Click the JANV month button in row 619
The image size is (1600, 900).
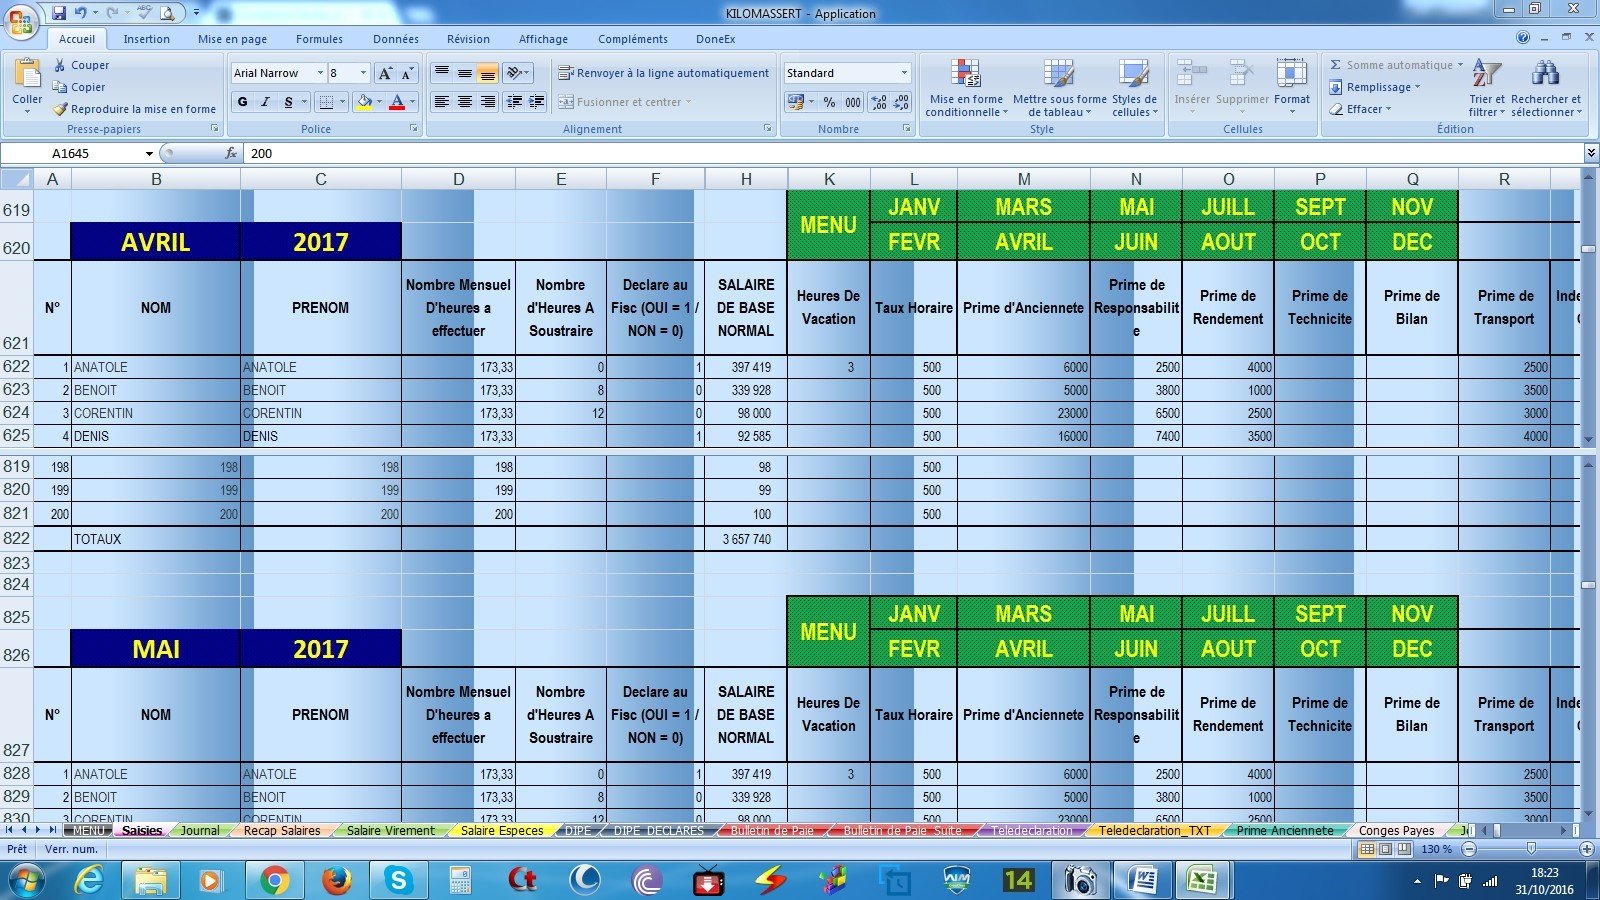(914, 207)
